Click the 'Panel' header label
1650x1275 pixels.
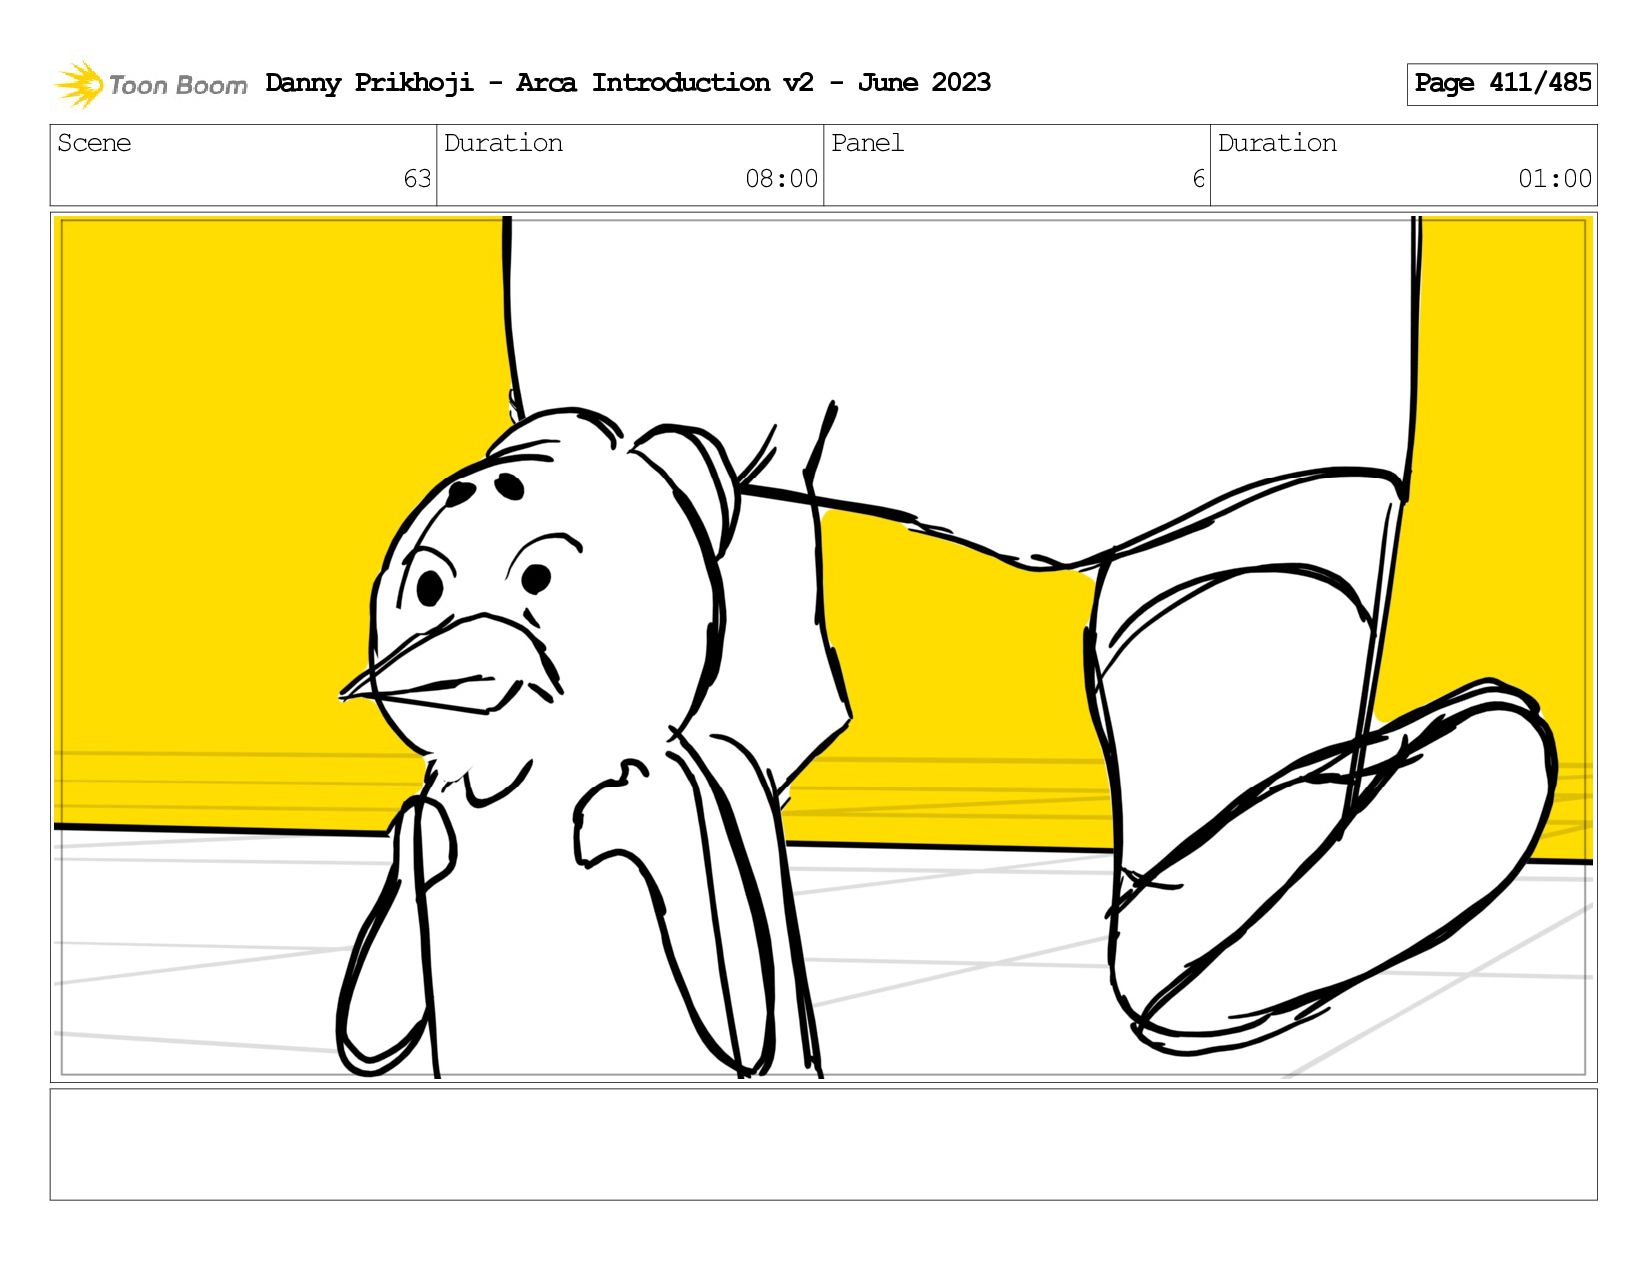(x=867, y=143)
